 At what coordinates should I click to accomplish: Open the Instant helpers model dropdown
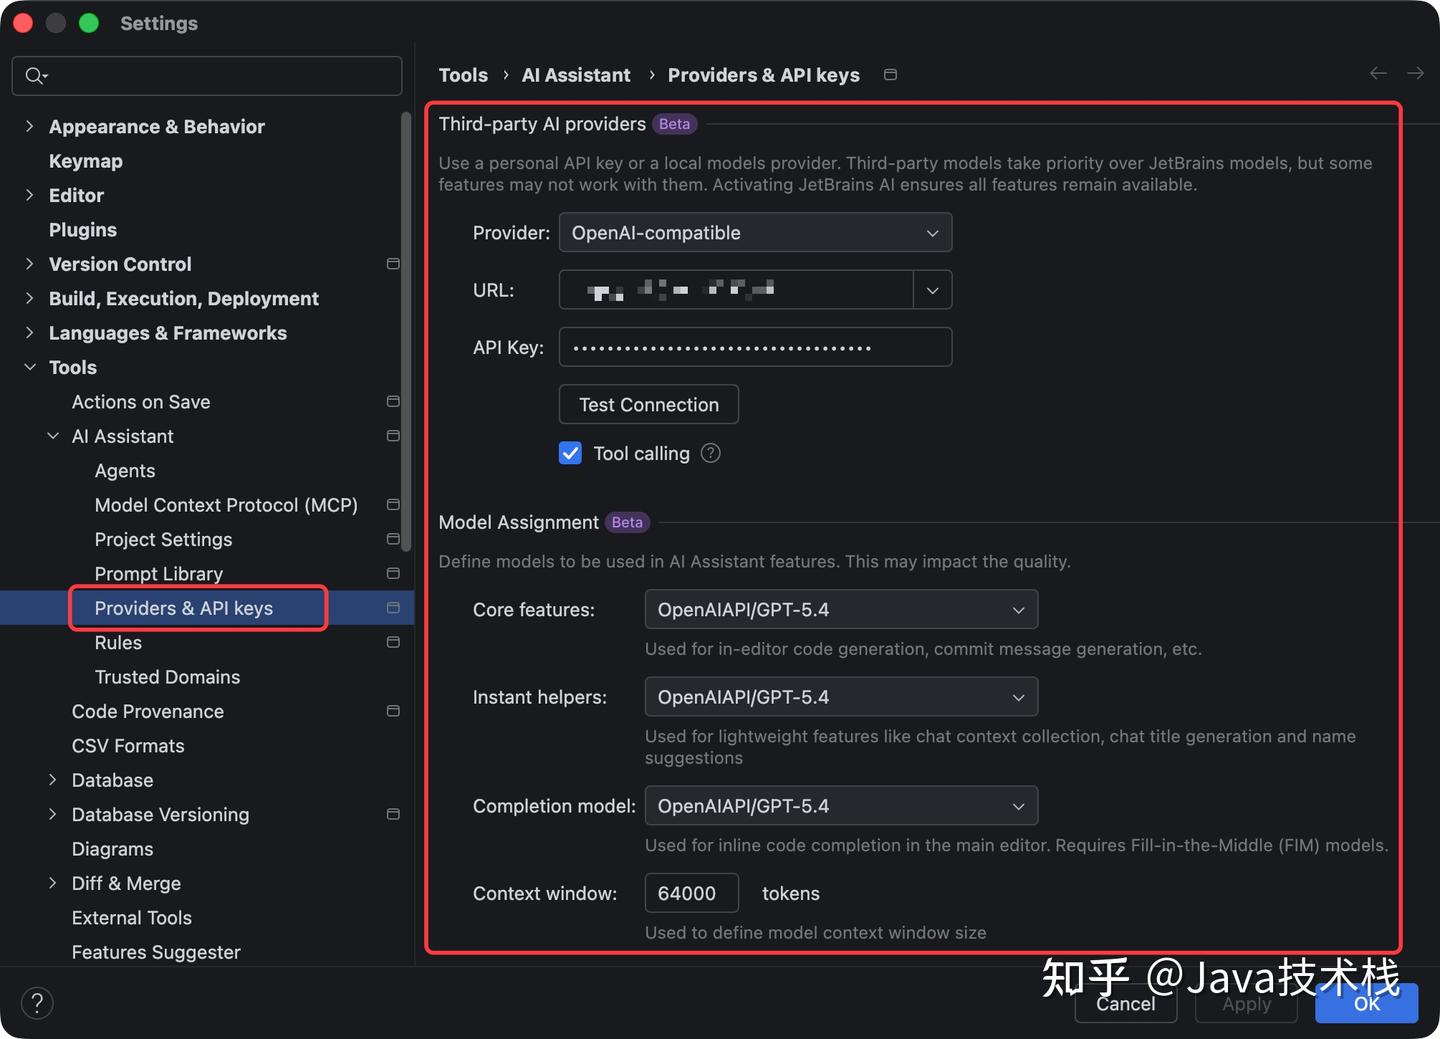click(841, 697)
